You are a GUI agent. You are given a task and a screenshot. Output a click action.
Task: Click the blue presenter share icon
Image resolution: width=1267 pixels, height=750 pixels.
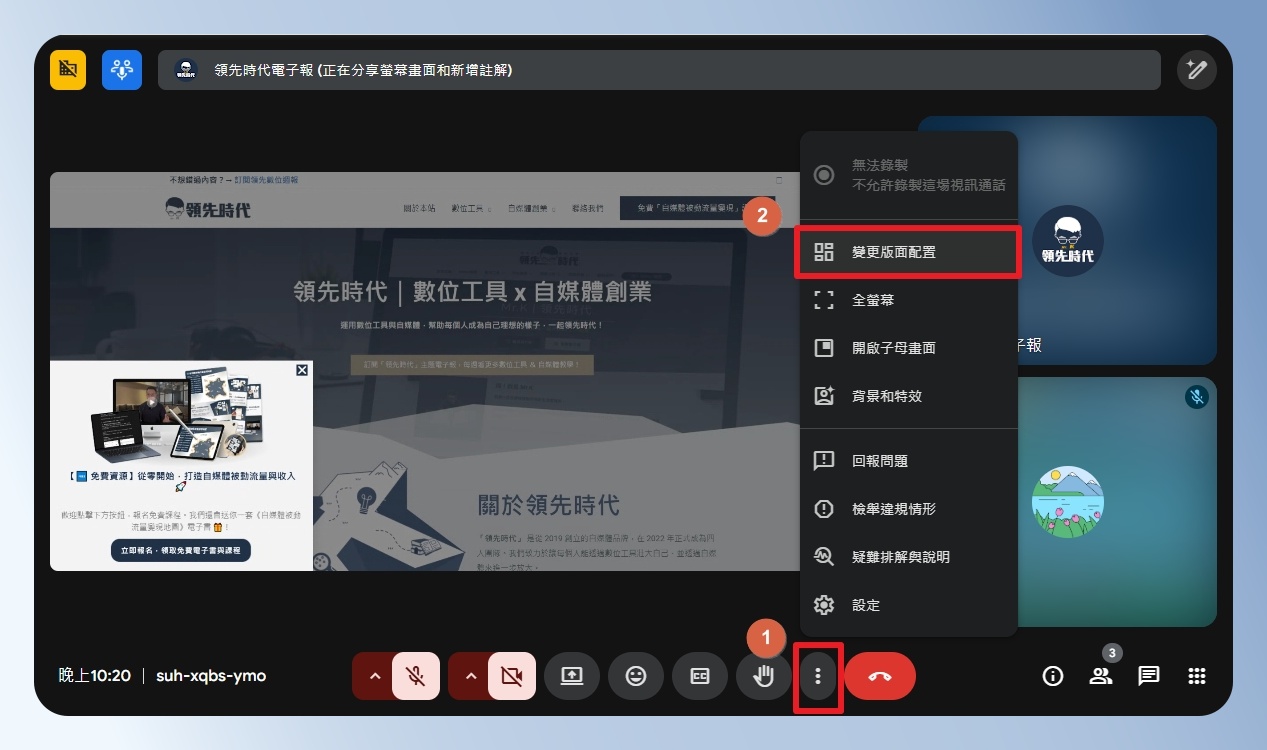click(x=122, y=70)
